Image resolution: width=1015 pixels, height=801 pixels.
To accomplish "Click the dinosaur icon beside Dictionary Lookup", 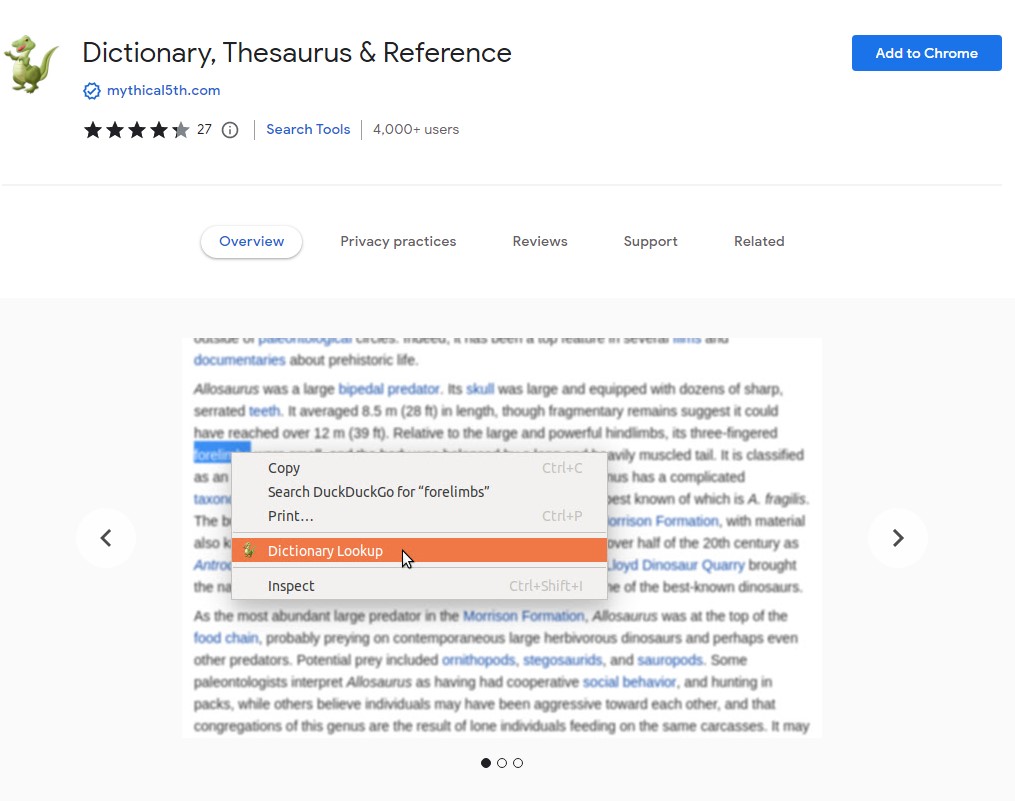I will tap(246, 550).
